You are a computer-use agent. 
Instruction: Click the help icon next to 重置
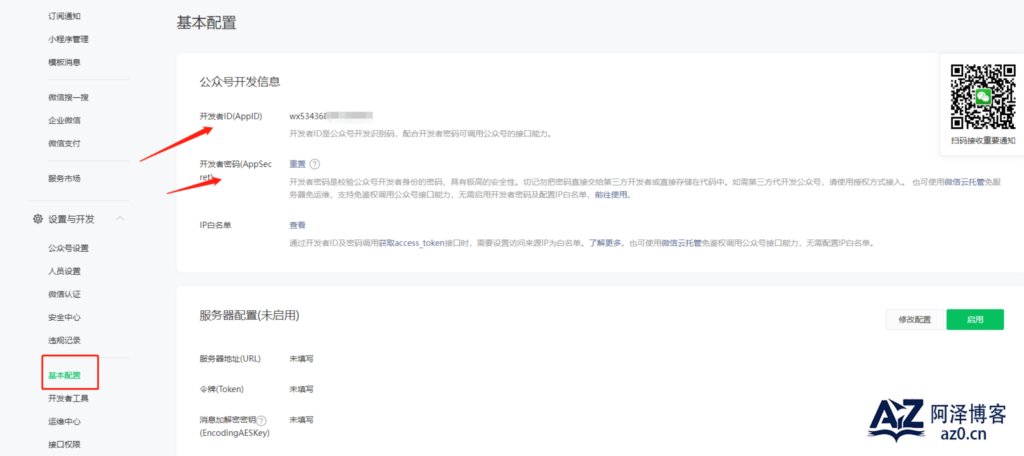pyautogui.click(x=315, y=164)
